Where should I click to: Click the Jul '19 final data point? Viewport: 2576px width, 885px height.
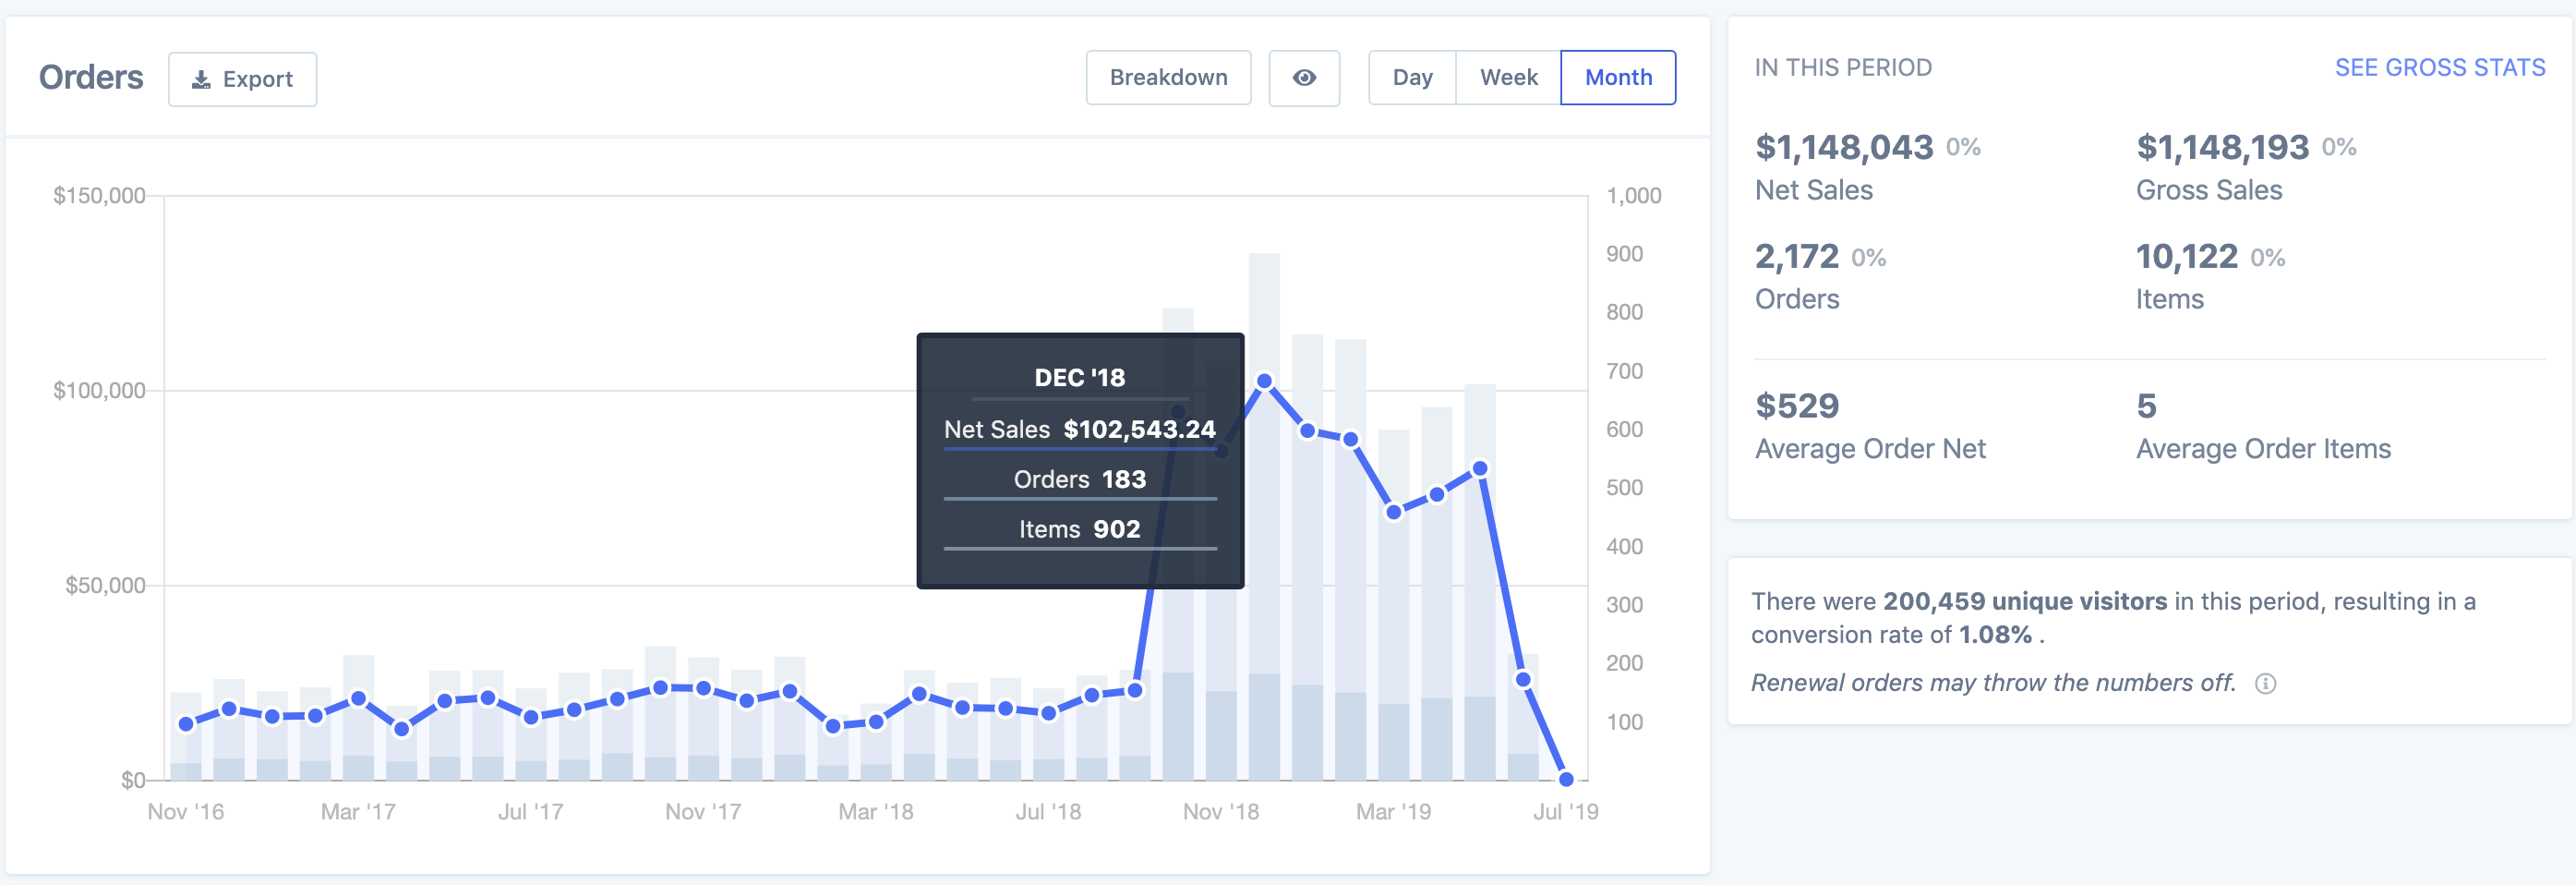click(x=1566, y=779)
